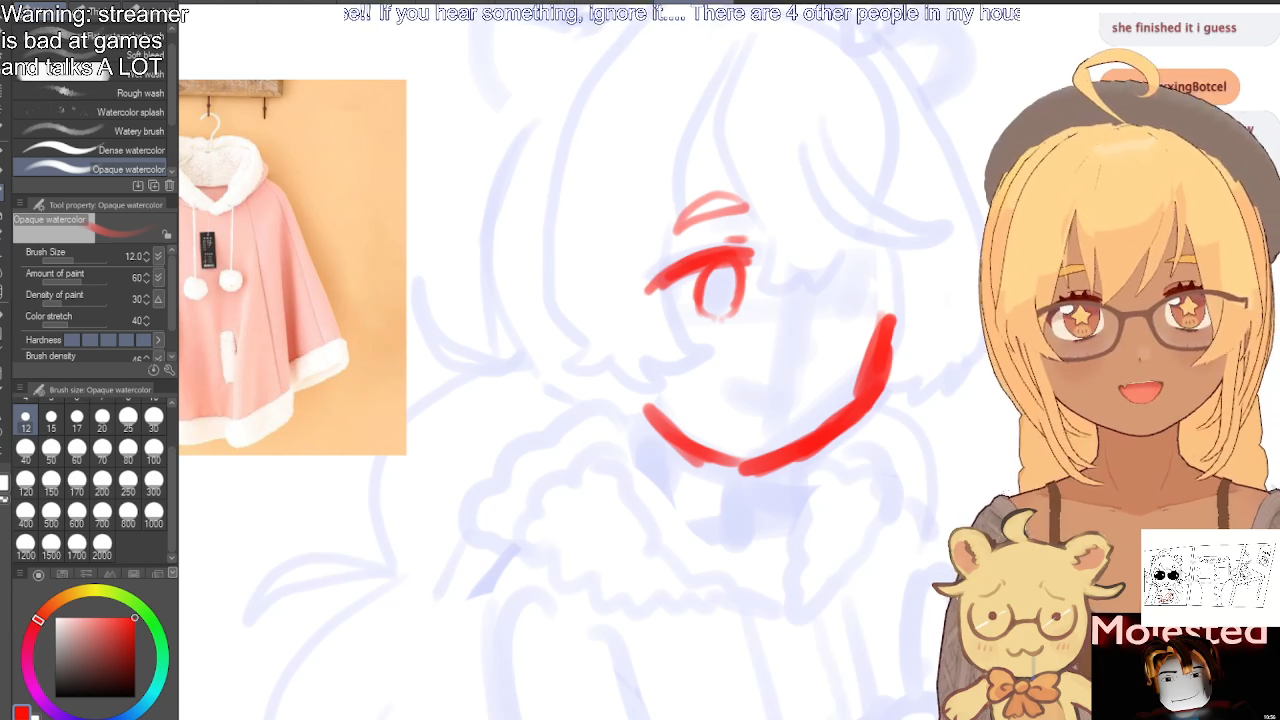This screenshot has height=720, width=1280.
Task: Click the Density of paint stepper
Action: (x=147, y=299)
